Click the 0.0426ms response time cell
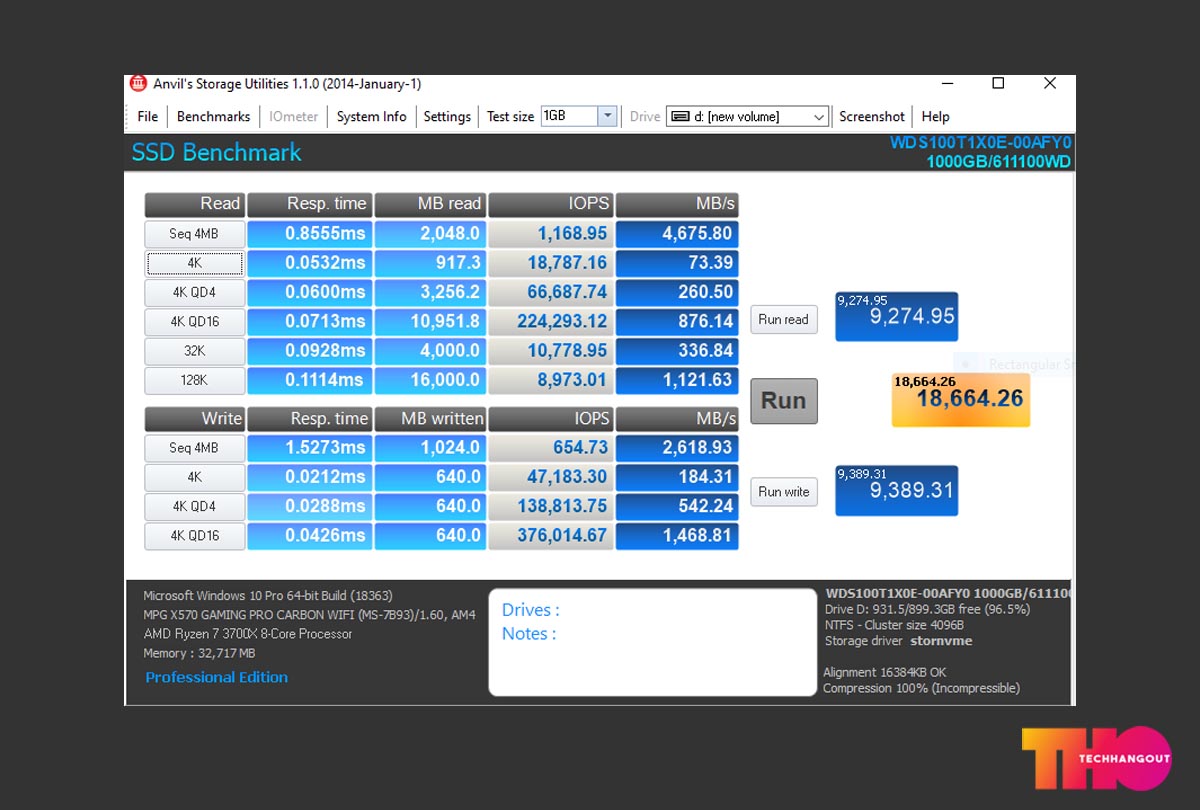 pos(309,536)
